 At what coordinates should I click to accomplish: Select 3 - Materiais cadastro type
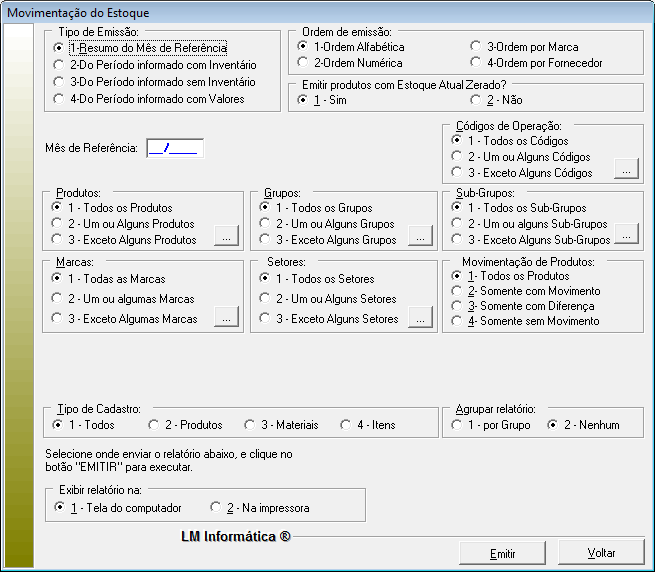point(252,425)
